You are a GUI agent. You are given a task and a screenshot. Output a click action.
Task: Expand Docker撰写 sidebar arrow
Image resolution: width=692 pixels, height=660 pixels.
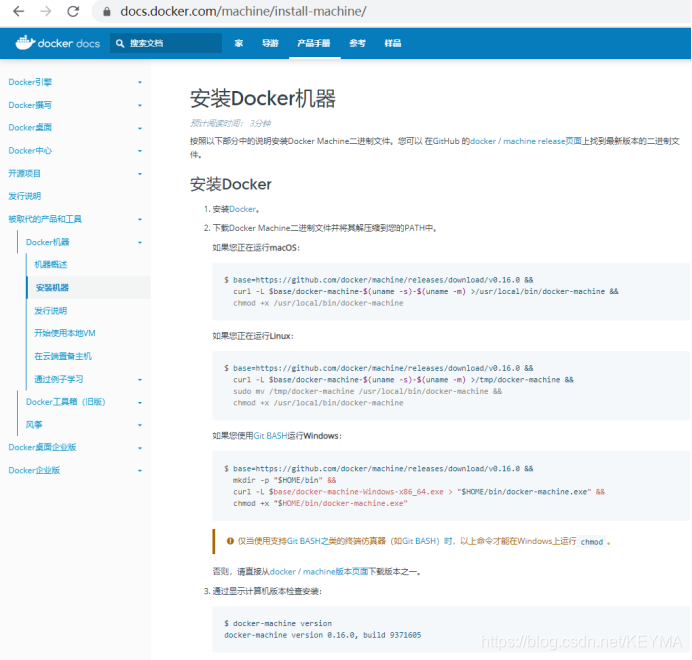coord(140,106)
